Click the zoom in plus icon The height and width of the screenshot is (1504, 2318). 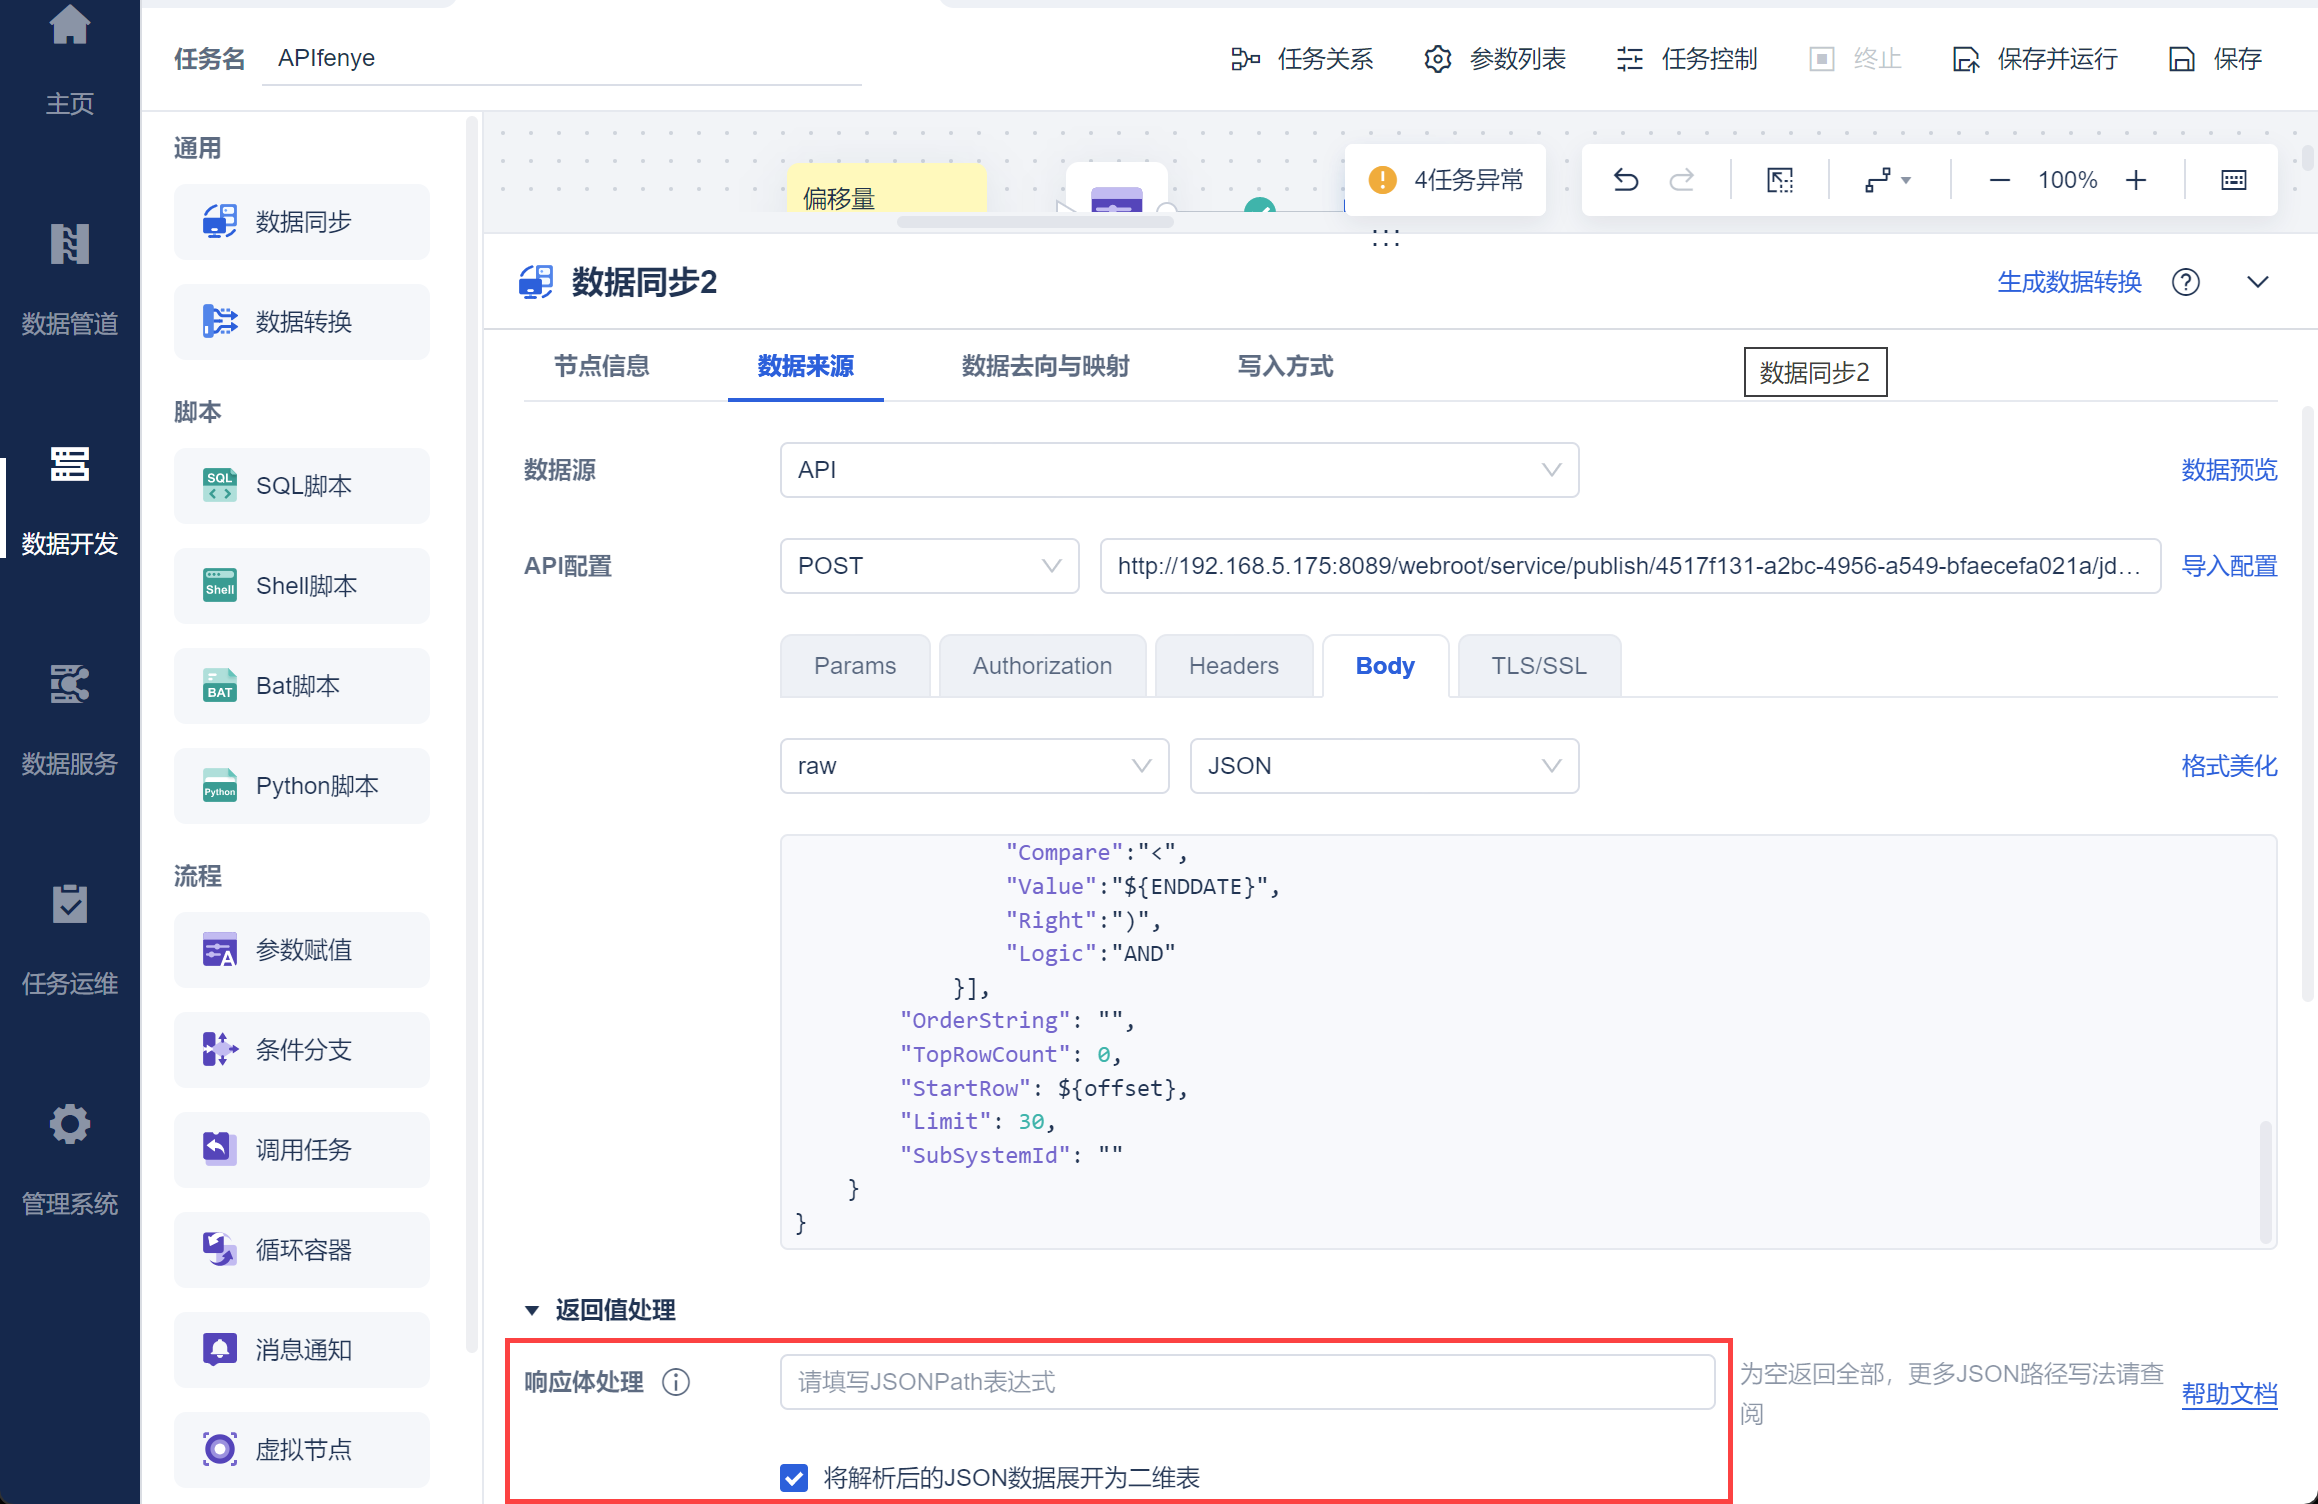click(2136, 180)
